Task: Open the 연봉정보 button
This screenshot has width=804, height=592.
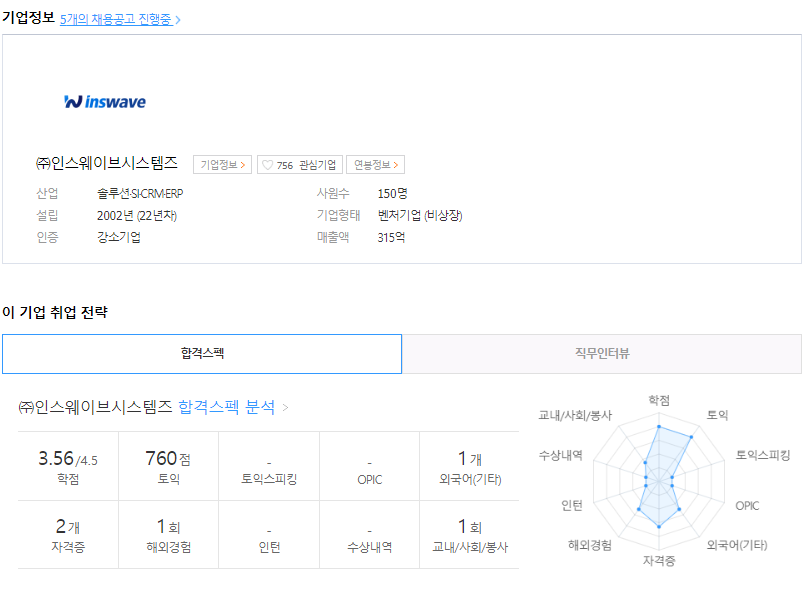Action: [x=376, y=165]
